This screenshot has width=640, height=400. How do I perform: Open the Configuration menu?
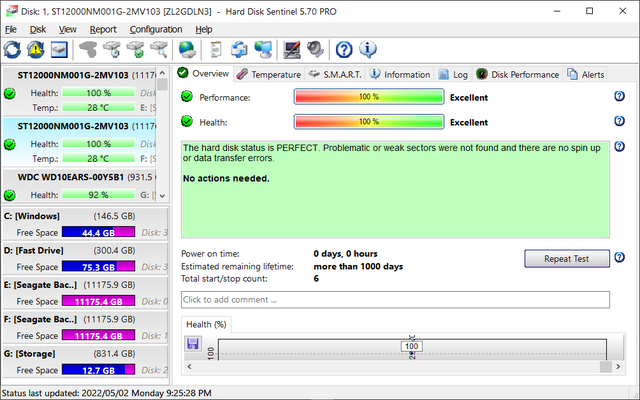click(x=156, y=29)
